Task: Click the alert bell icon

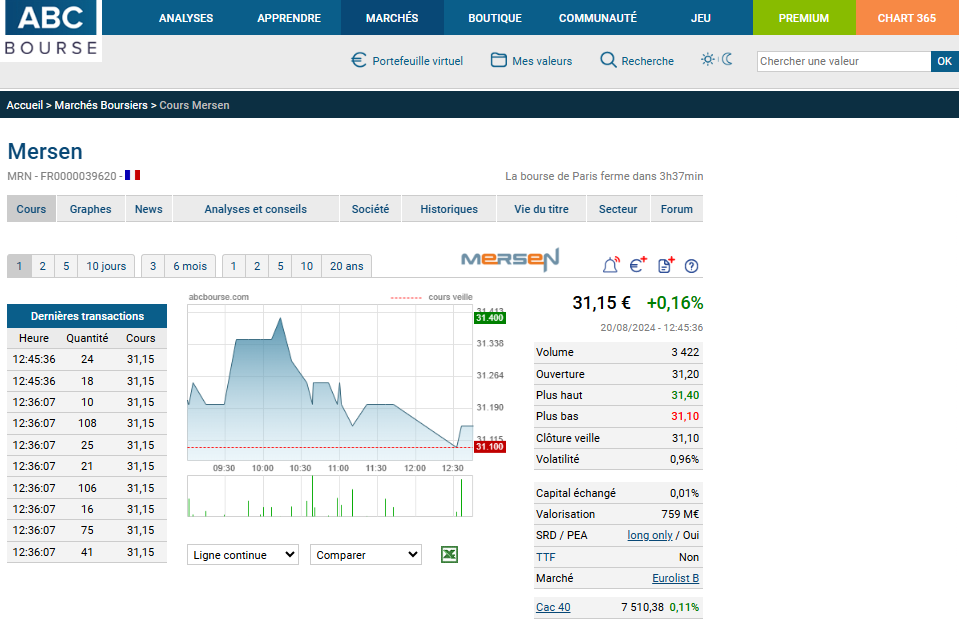Action: (x=610, y=265)
